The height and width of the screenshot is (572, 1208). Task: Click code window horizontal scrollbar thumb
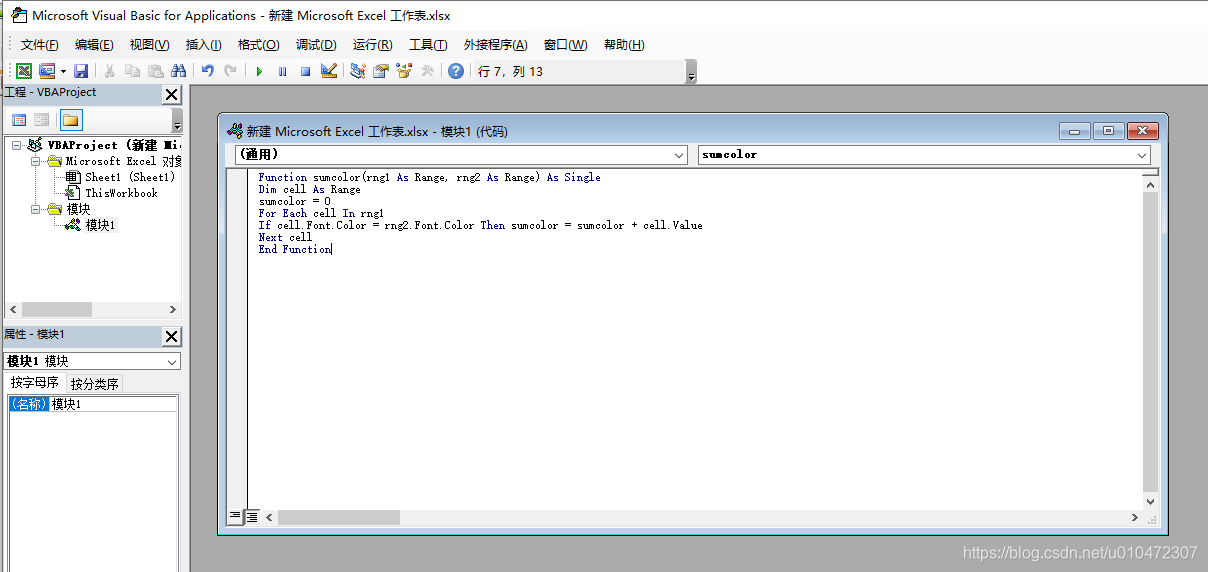click(x=339, y=518)
